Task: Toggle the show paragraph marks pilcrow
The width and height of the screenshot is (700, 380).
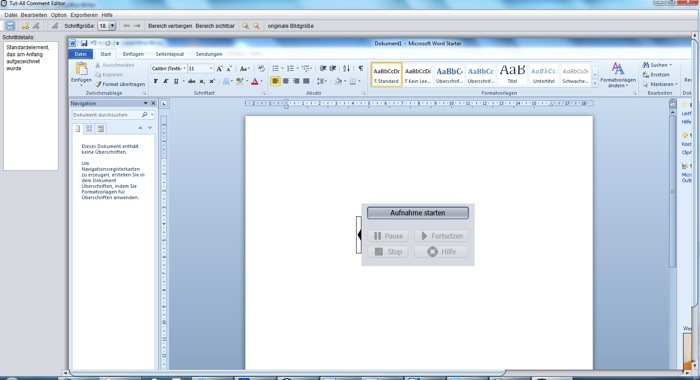Action: 361,68
